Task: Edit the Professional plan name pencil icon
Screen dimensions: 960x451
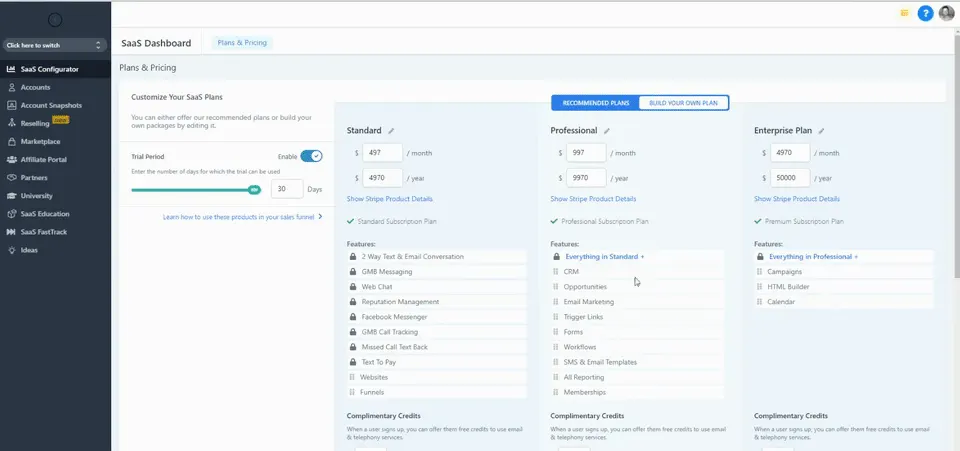Action: (607, 130)
